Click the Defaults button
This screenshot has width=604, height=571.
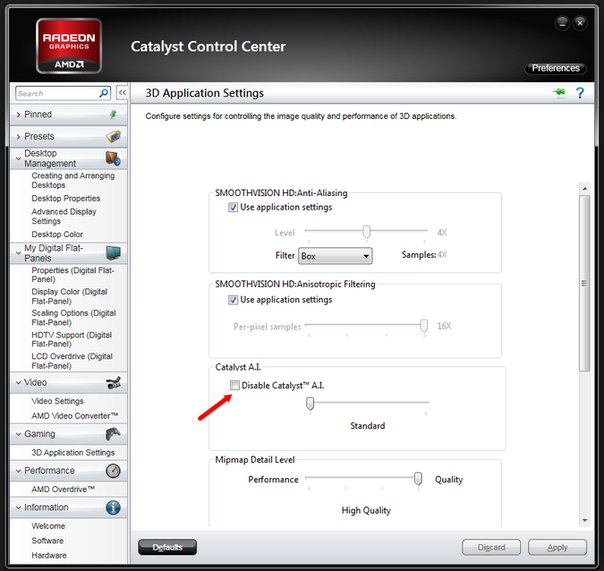click(x=167, y=547)
